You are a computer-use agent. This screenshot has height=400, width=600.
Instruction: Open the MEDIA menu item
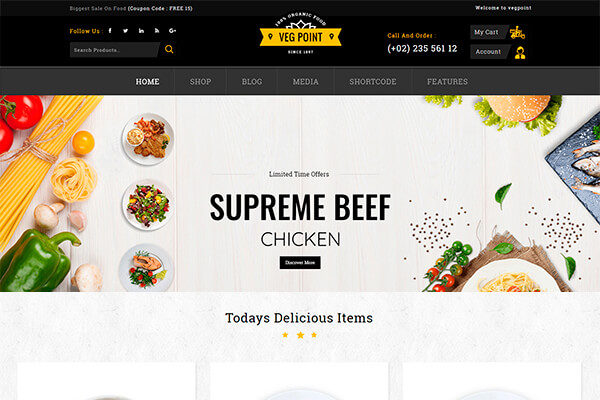(x=305, y=82)
